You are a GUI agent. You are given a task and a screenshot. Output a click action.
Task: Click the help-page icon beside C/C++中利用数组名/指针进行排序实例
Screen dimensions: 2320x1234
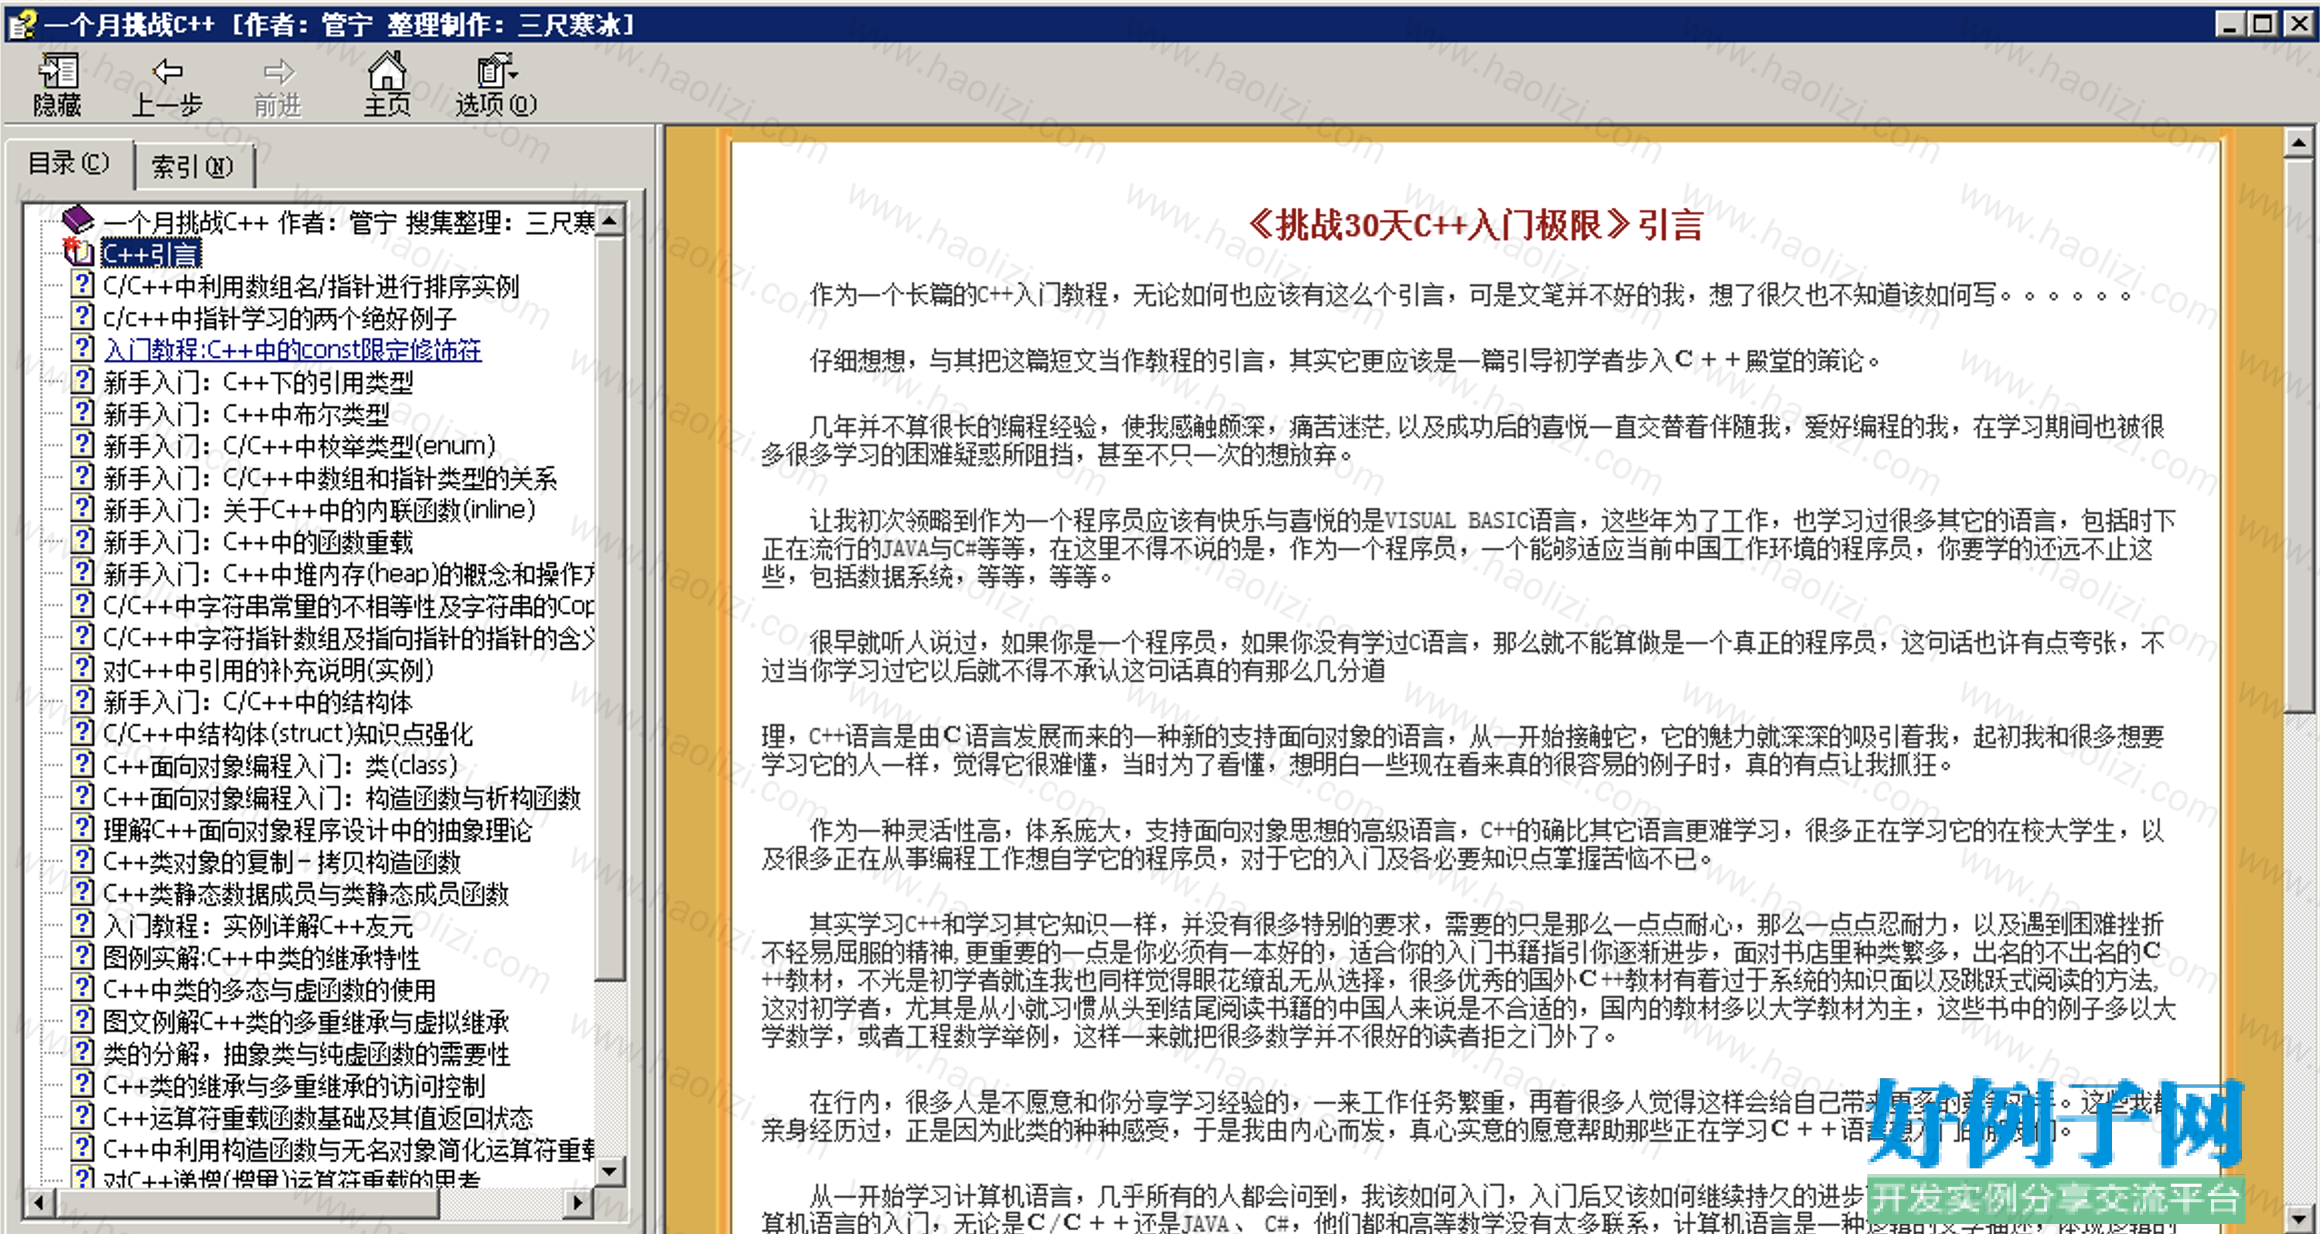click(x=83, y=285)
